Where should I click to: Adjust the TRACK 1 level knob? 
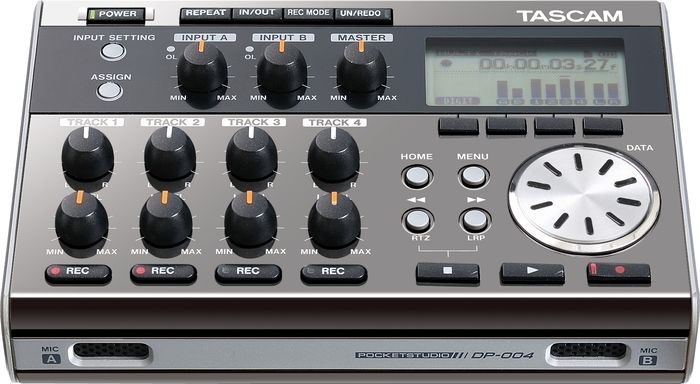82,222
